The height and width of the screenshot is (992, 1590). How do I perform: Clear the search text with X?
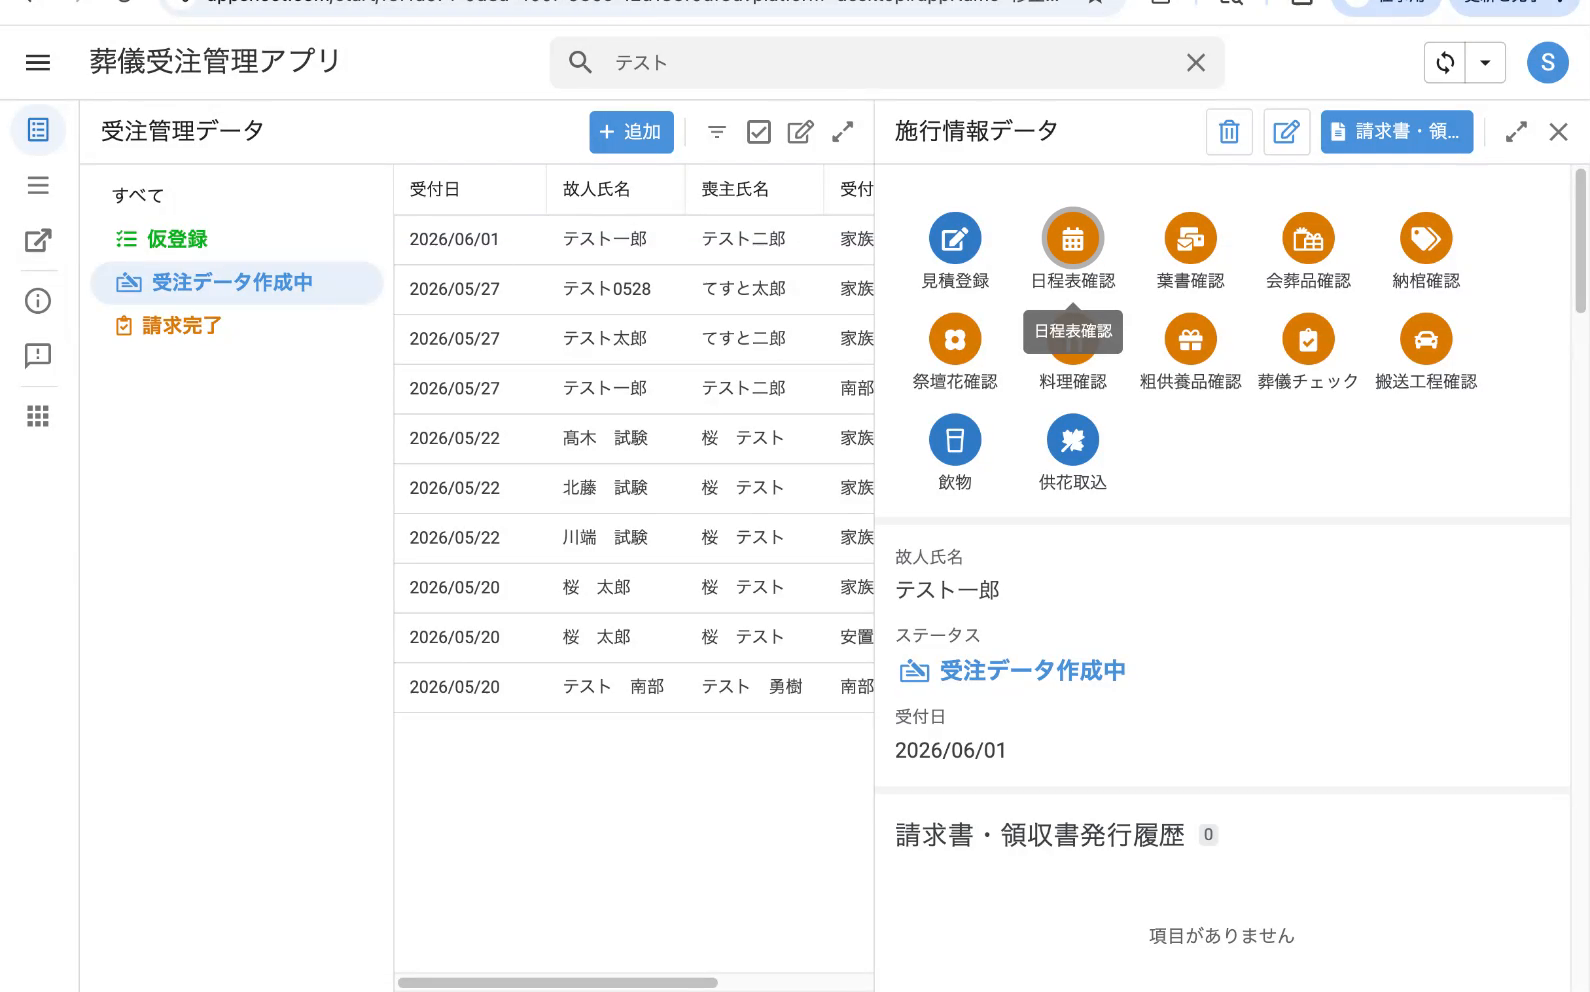tap(1195, 63)
